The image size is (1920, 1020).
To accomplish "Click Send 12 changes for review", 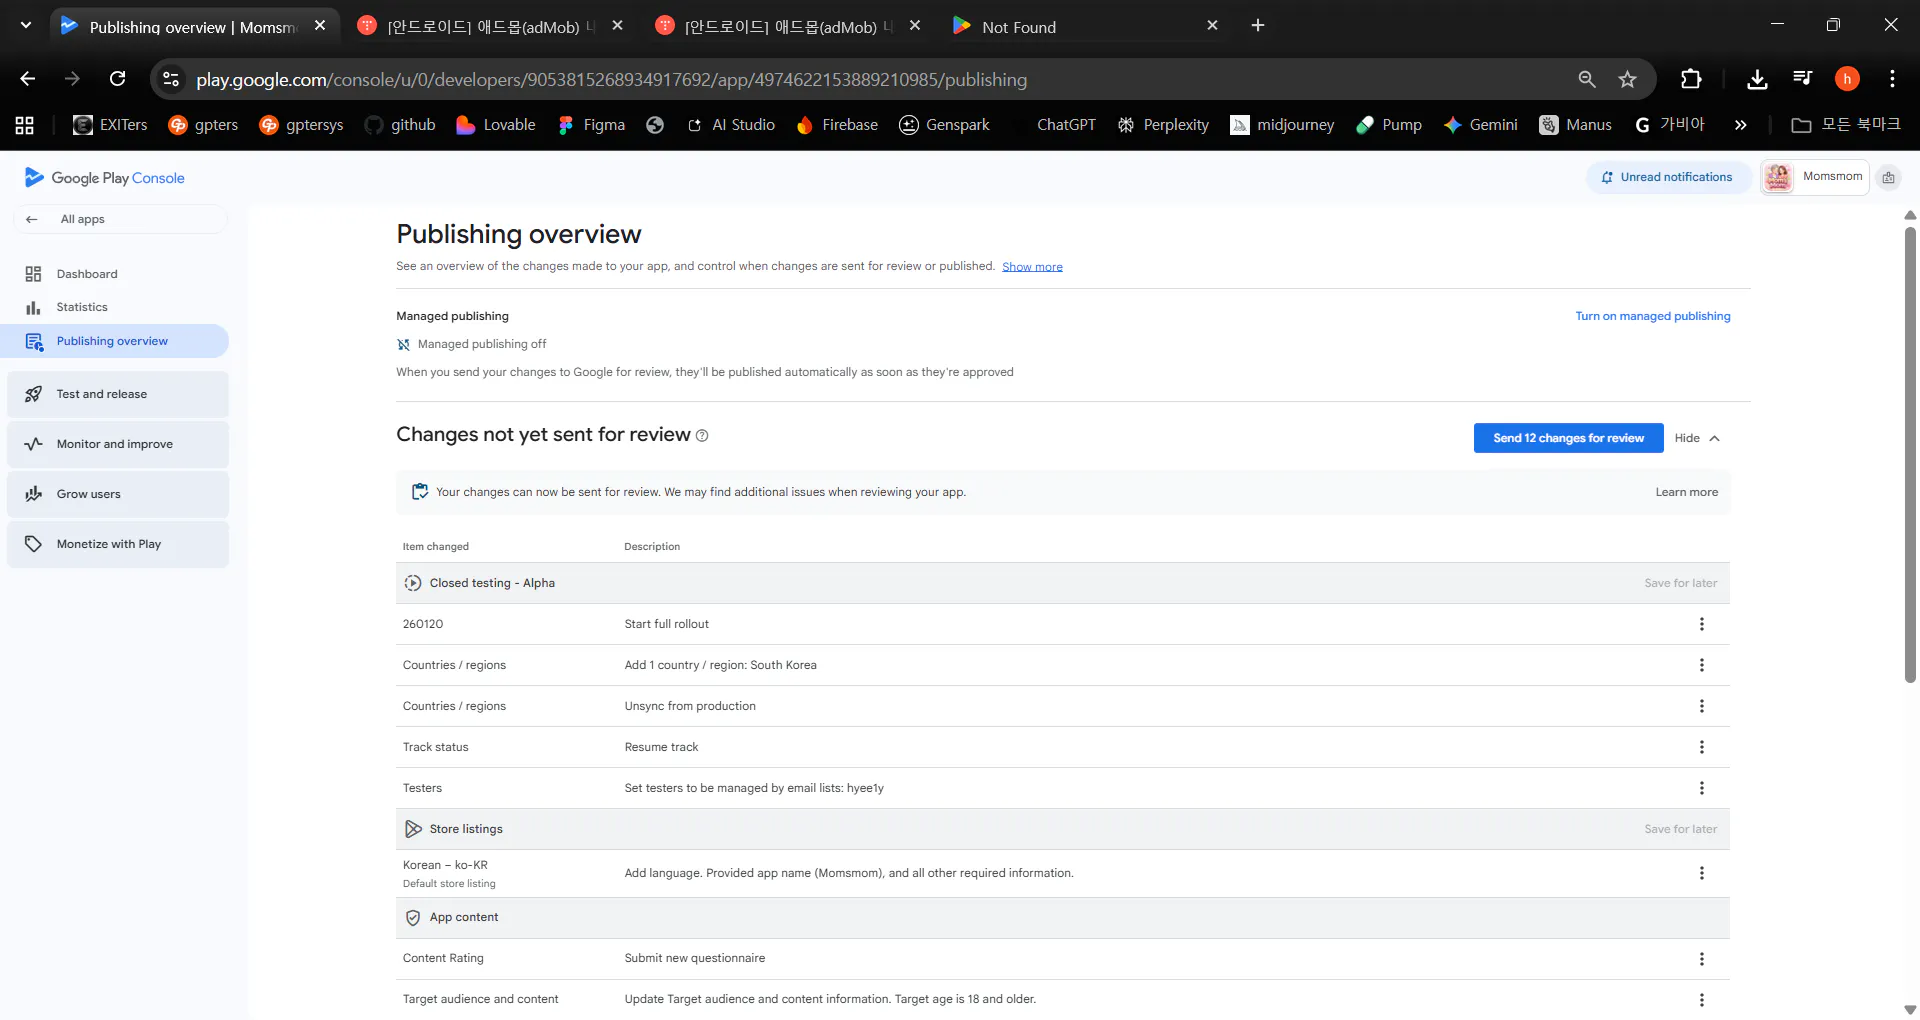I will click(x=1568, y=438).
